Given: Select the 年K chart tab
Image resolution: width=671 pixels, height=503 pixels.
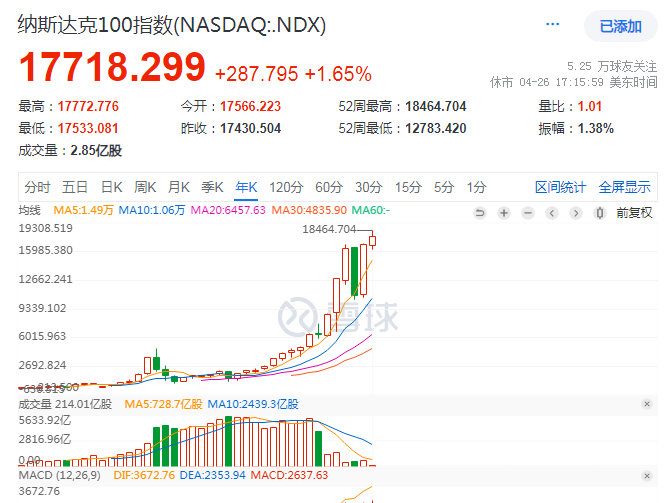Looking at the screenshot, I should click(x=246, y=187).
